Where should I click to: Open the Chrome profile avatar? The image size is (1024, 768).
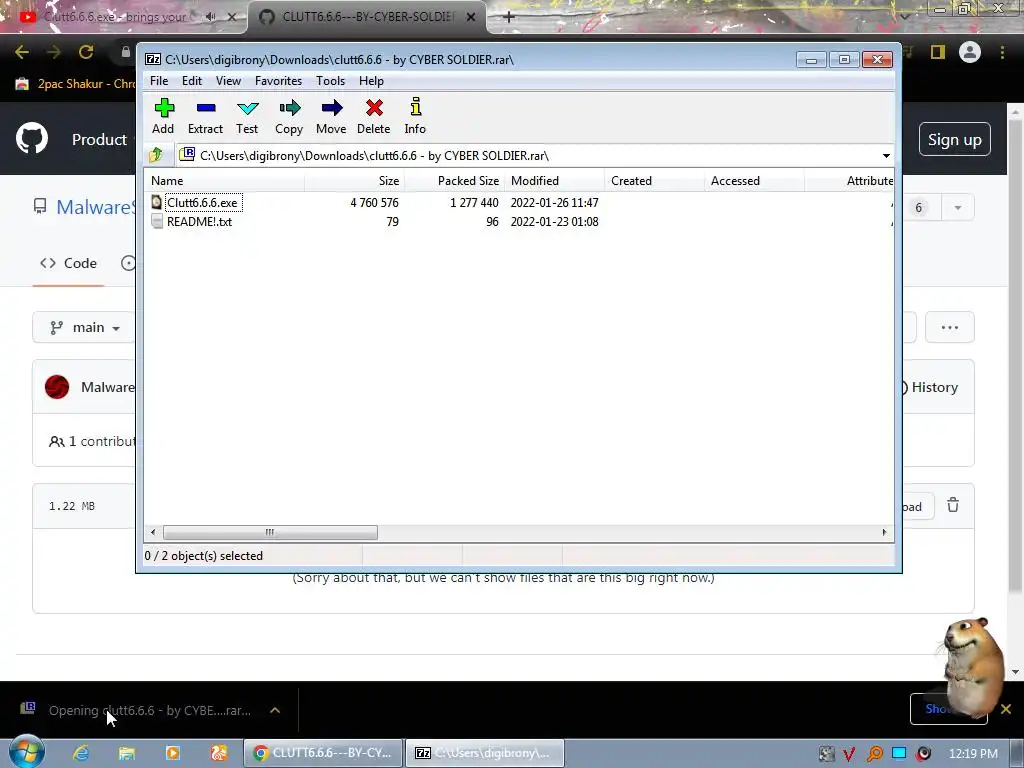(970, 52)
